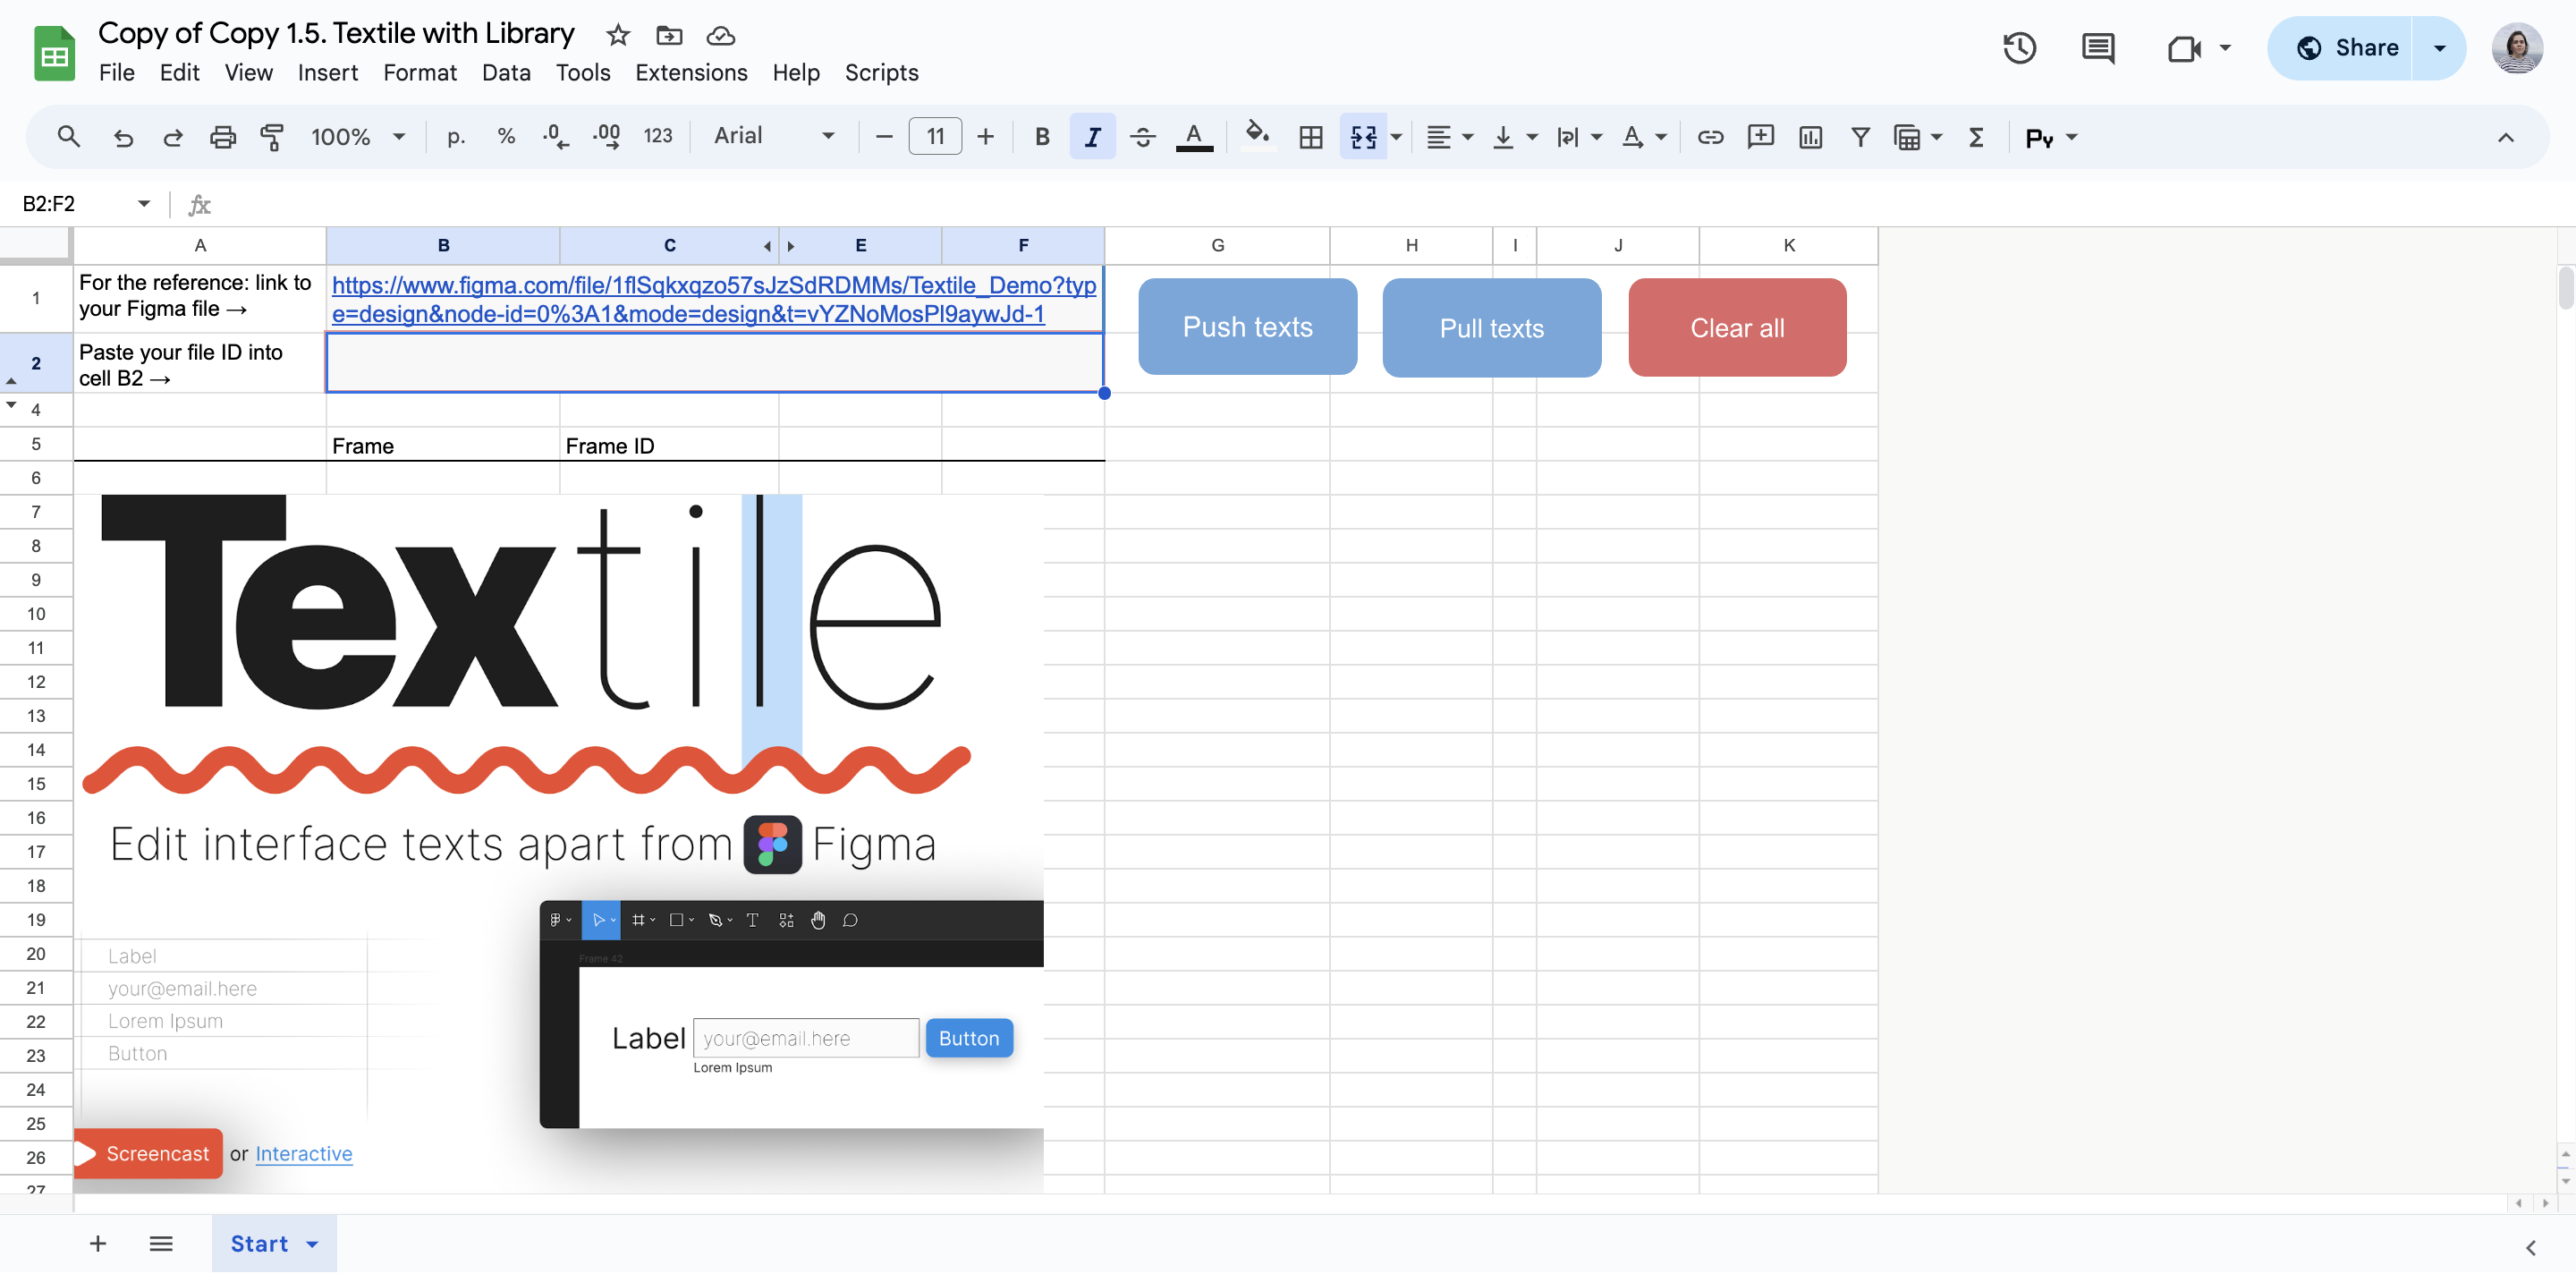Toggle strikethrough formatting
Image resolution: width=2576 pixels, height=1274 pixels.
(x=1143, y=137)
